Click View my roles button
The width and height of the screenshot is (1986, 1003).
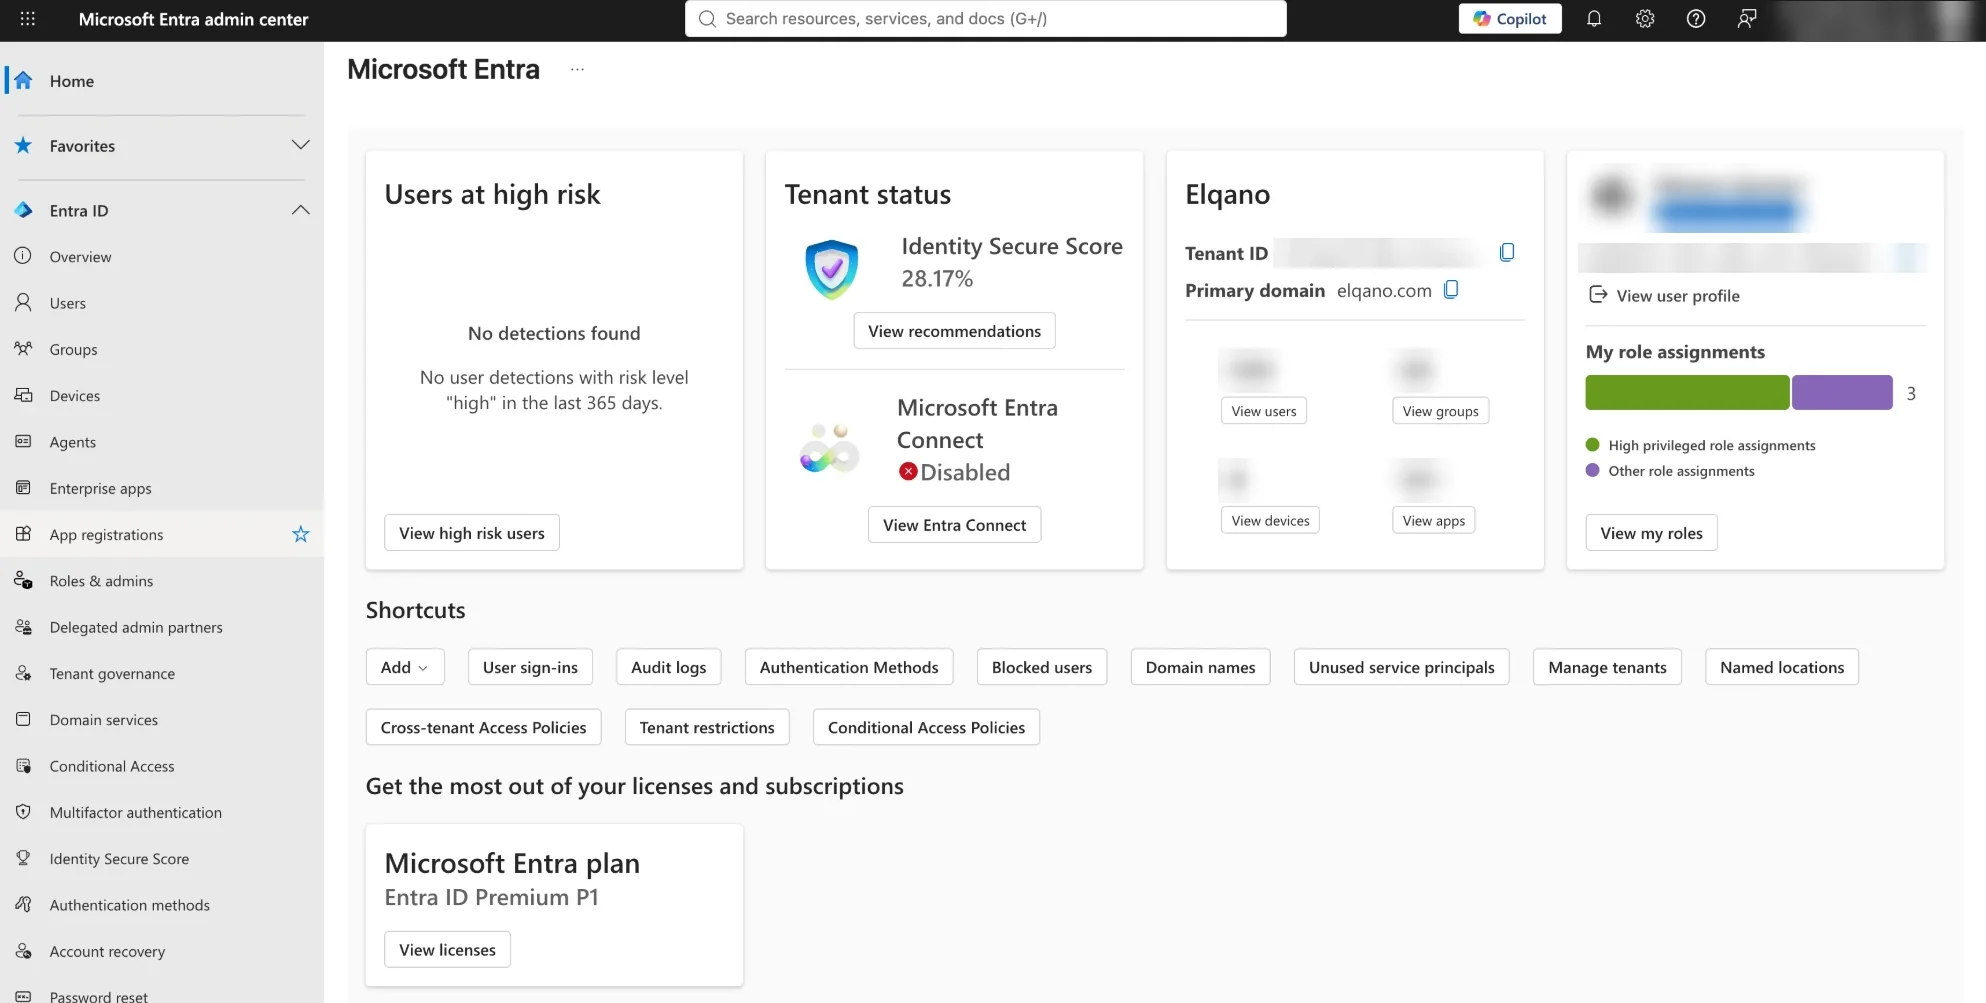(1651, 533)
